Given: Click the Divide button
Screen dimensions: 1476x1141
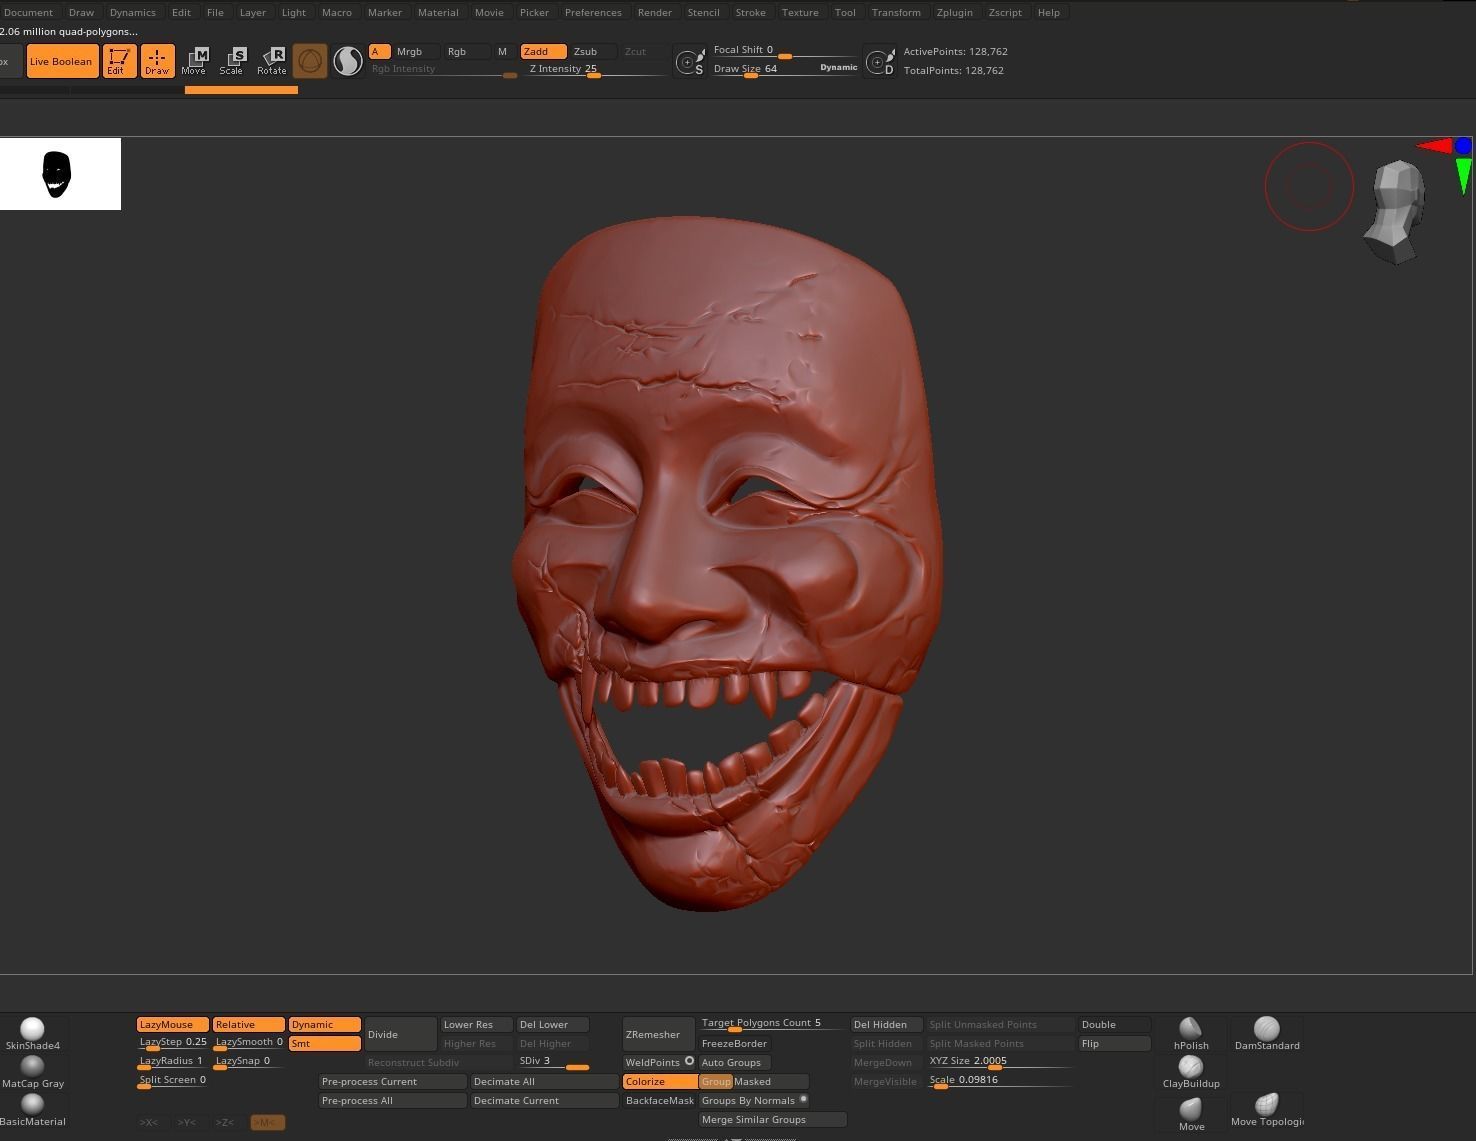Looking at the screenshot, I should tap(401, 1034).
